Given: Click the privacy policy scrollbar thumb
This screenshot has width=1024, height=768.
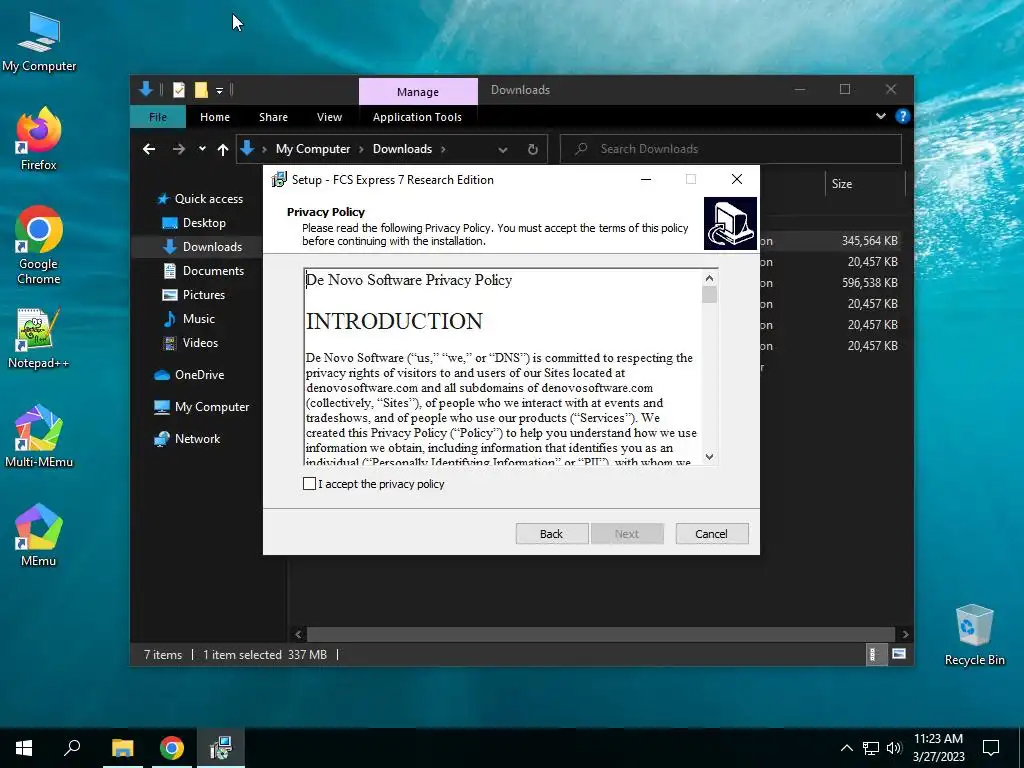Looking at the screenshot, I should pyautogui.click(x=709, y=295).
